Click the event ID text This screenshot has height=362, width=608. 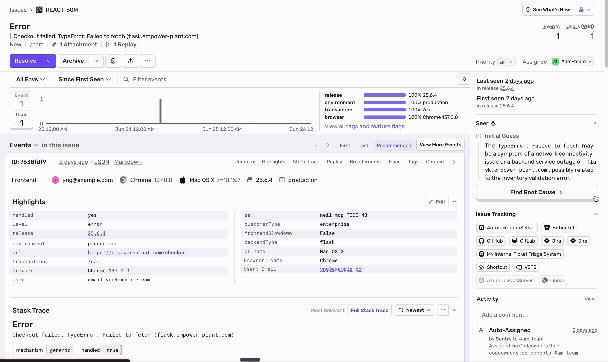tap(29, 162)
